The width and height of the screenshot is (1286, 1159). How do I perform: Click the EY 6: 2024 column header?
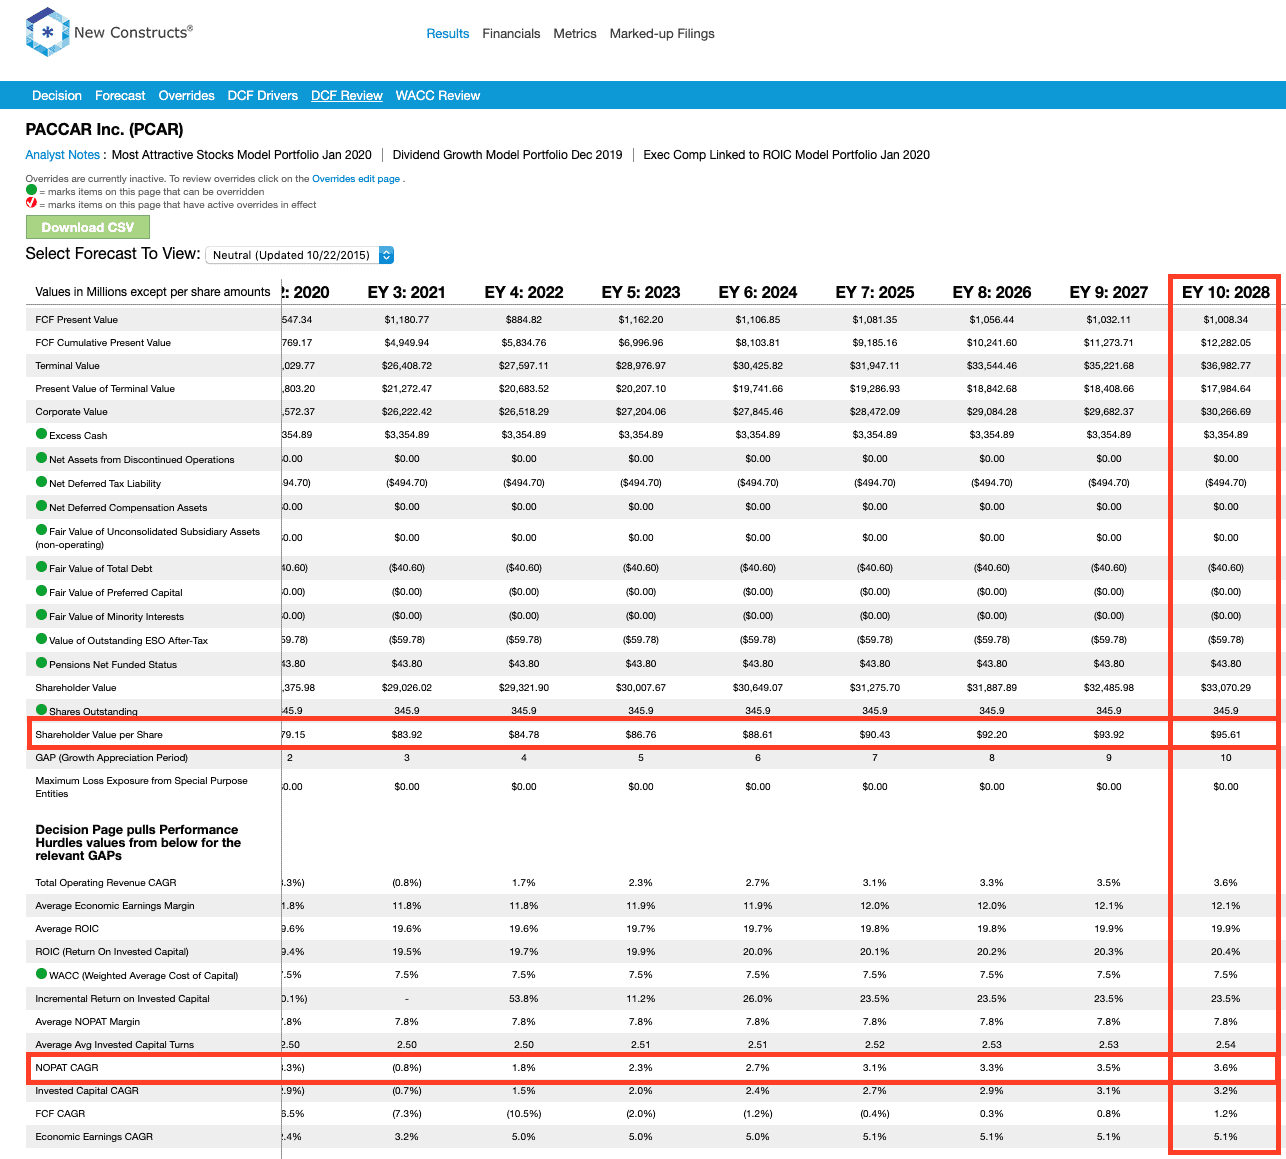point(758,292)
